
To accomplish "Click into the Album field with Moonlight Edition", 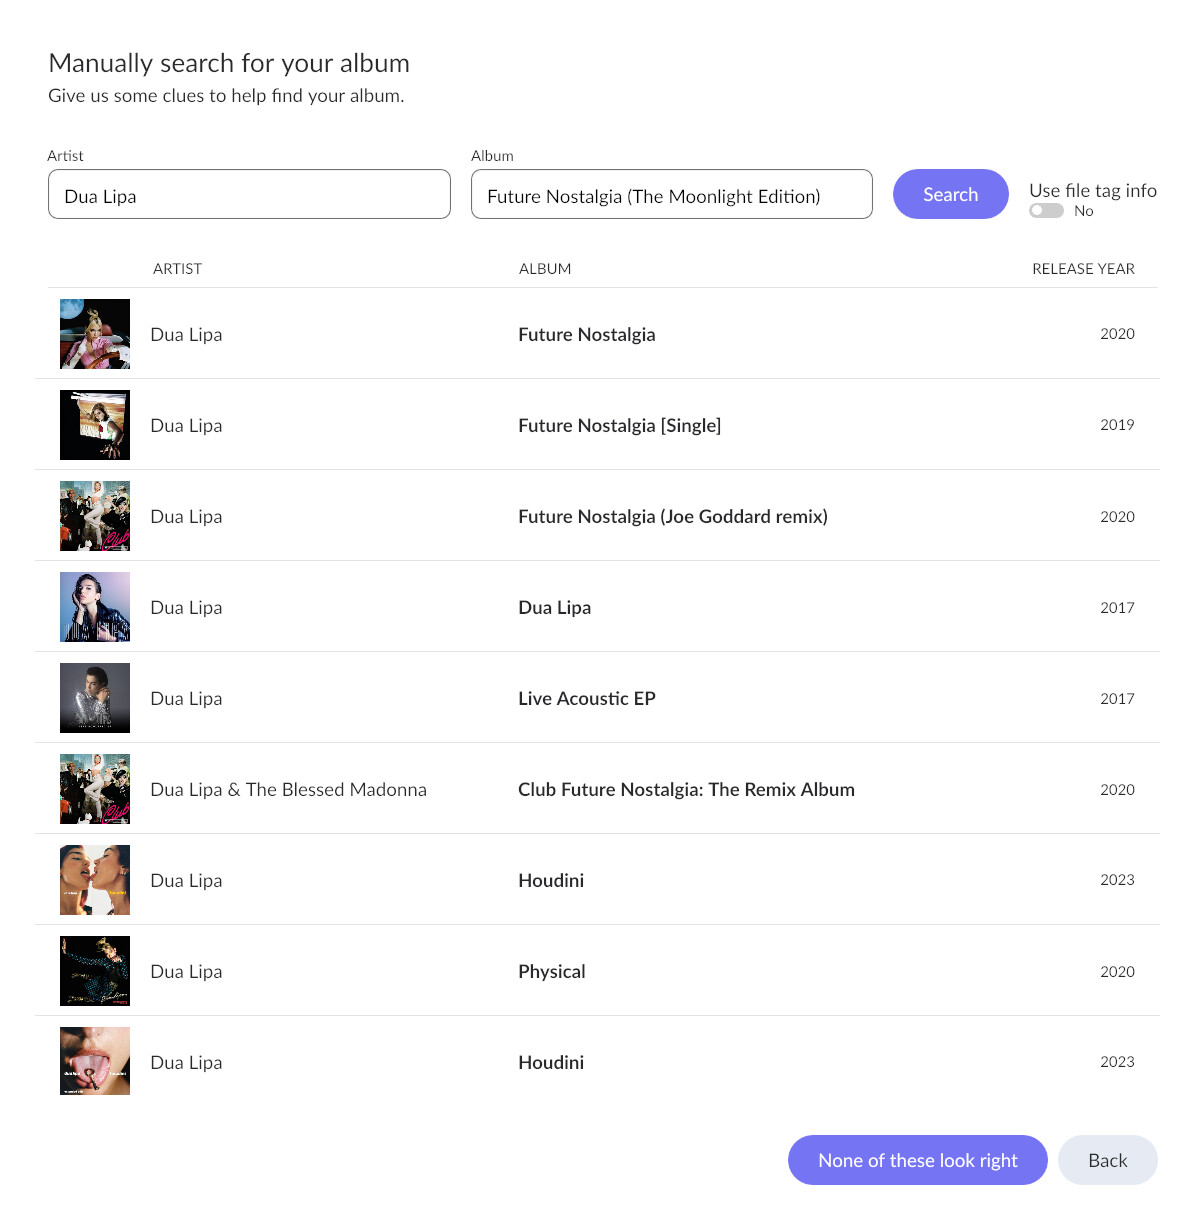I will [672, 194].
